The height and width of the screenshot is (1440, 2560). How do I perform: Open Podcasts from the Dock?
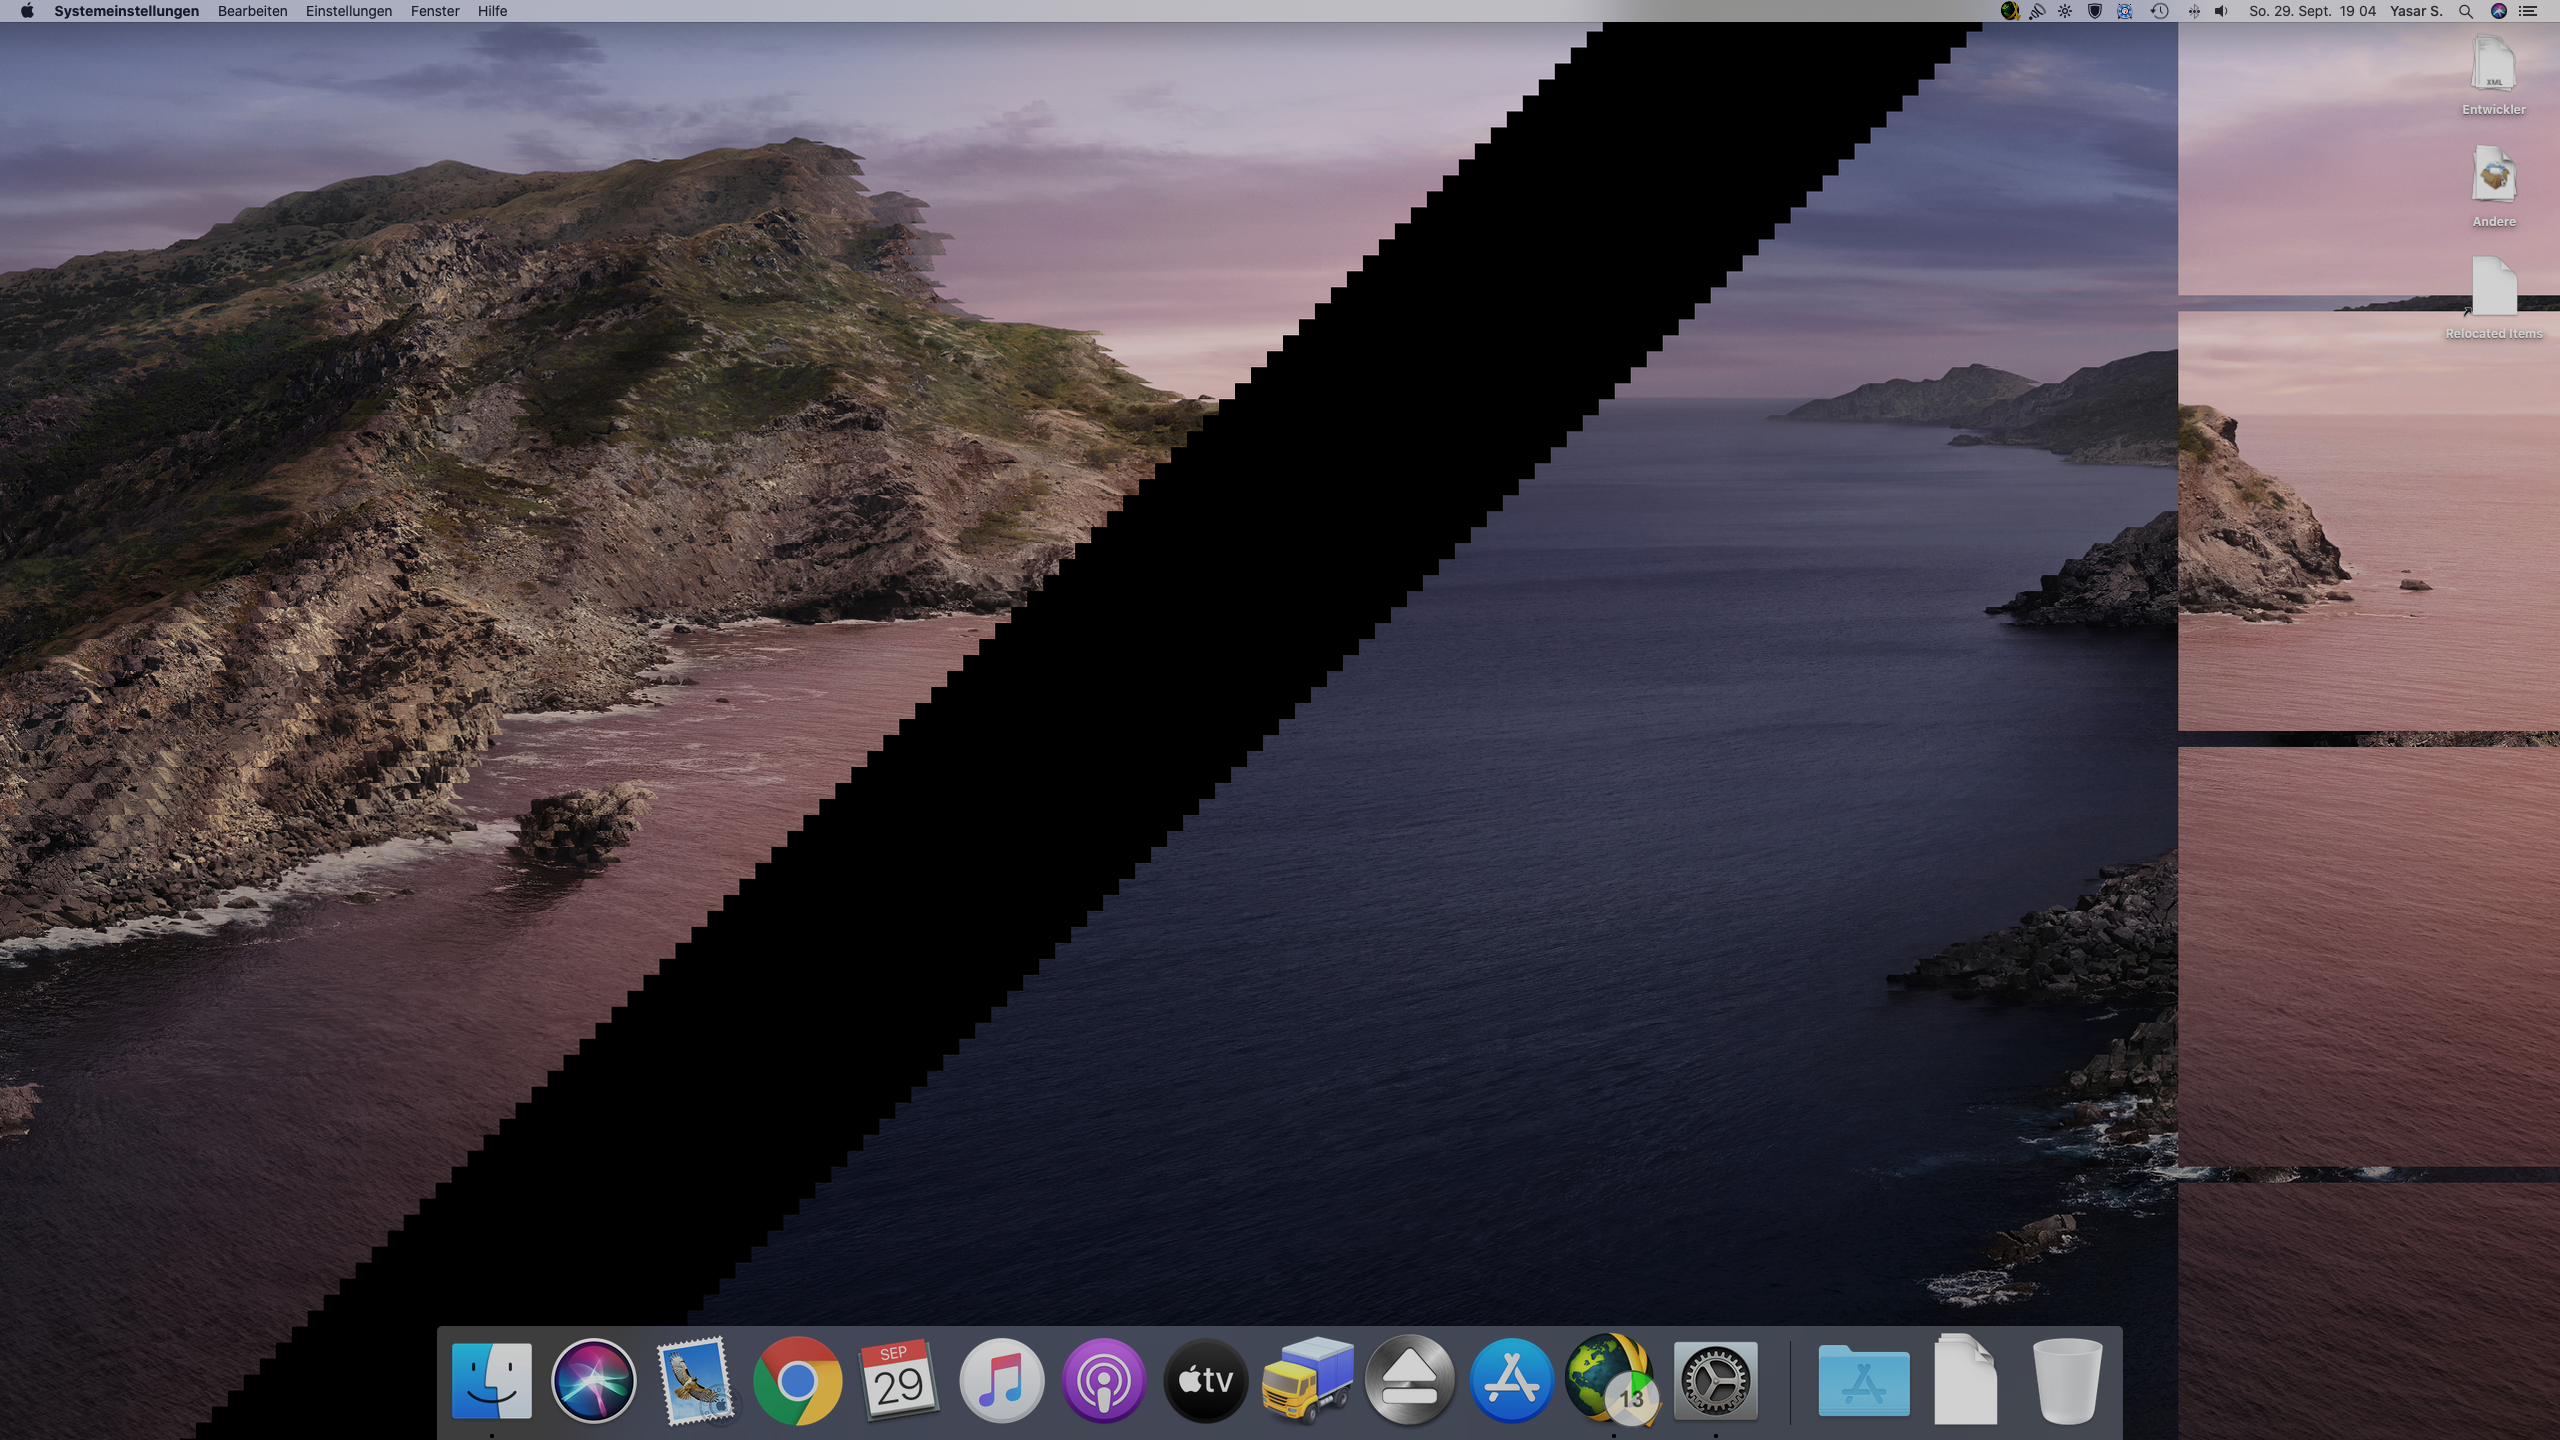[1103, 1381]
